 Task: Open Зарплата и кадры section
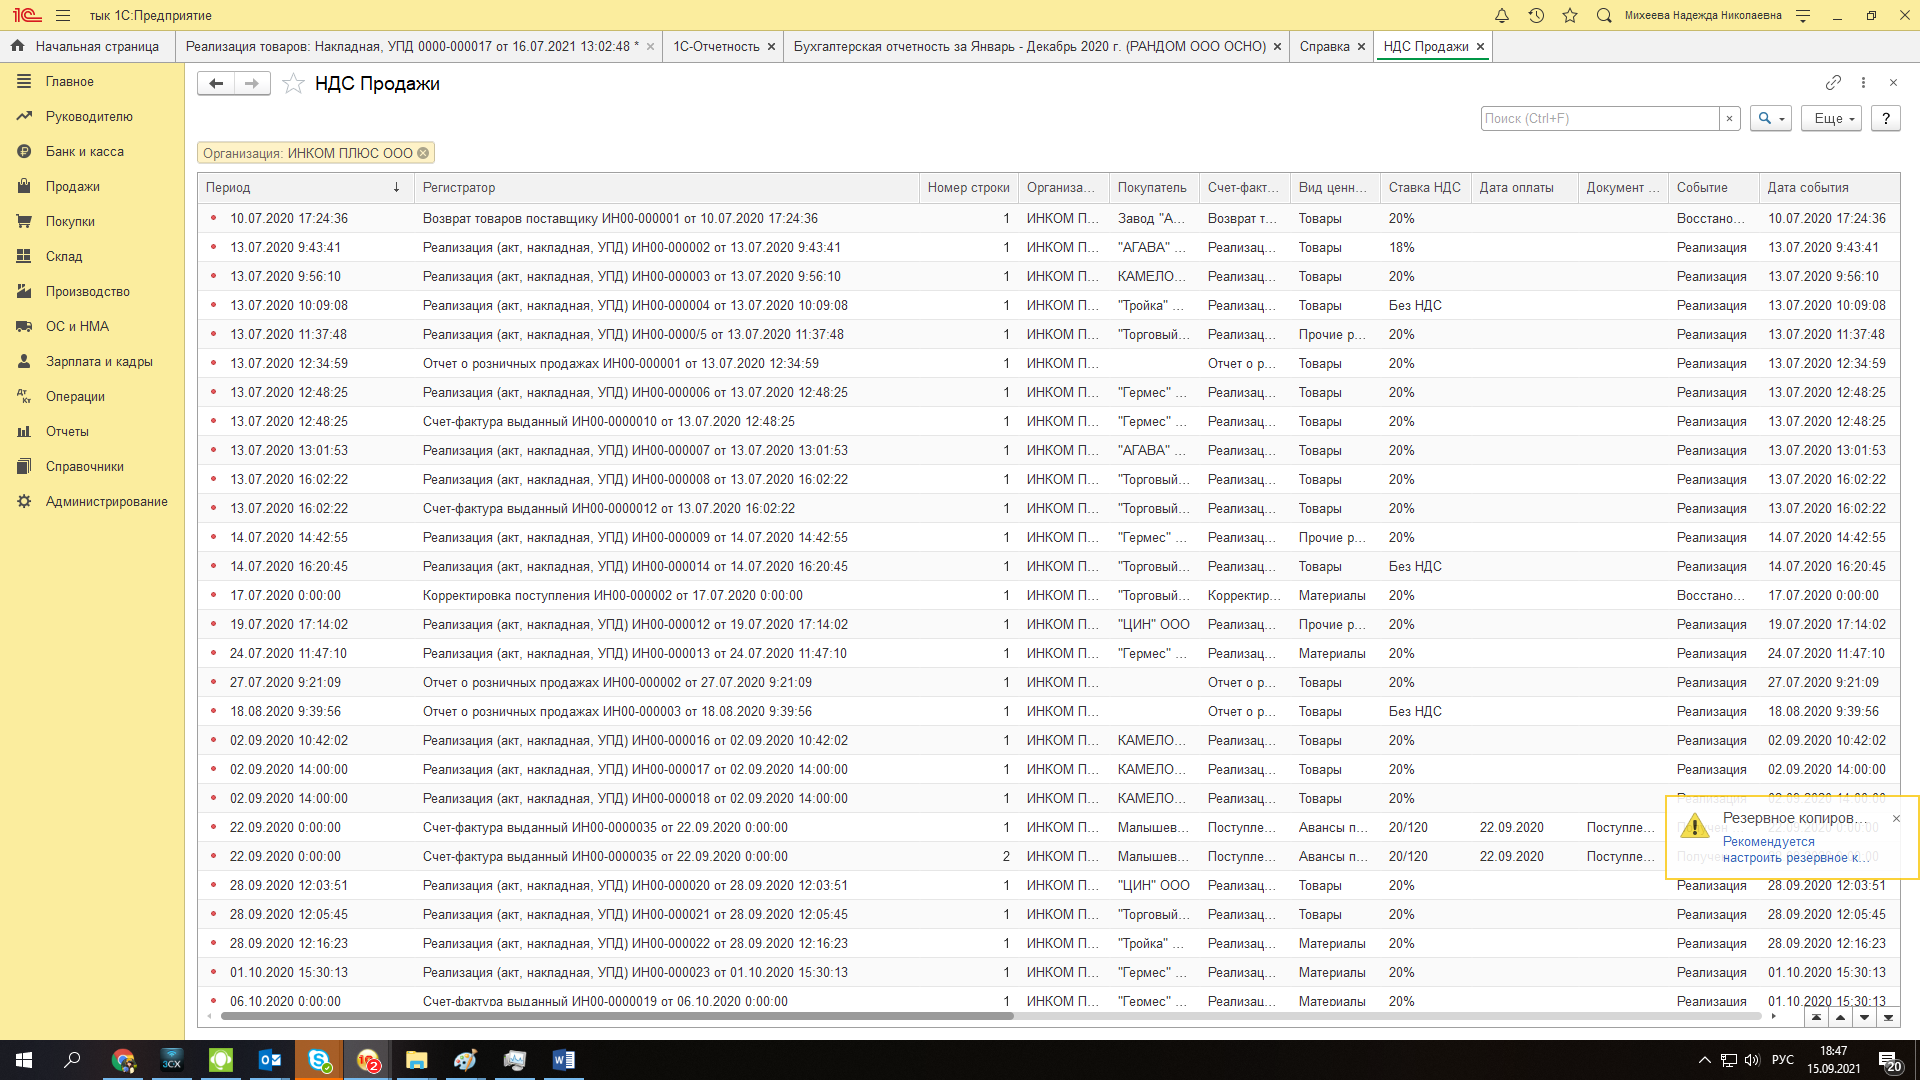coord(98,361)
